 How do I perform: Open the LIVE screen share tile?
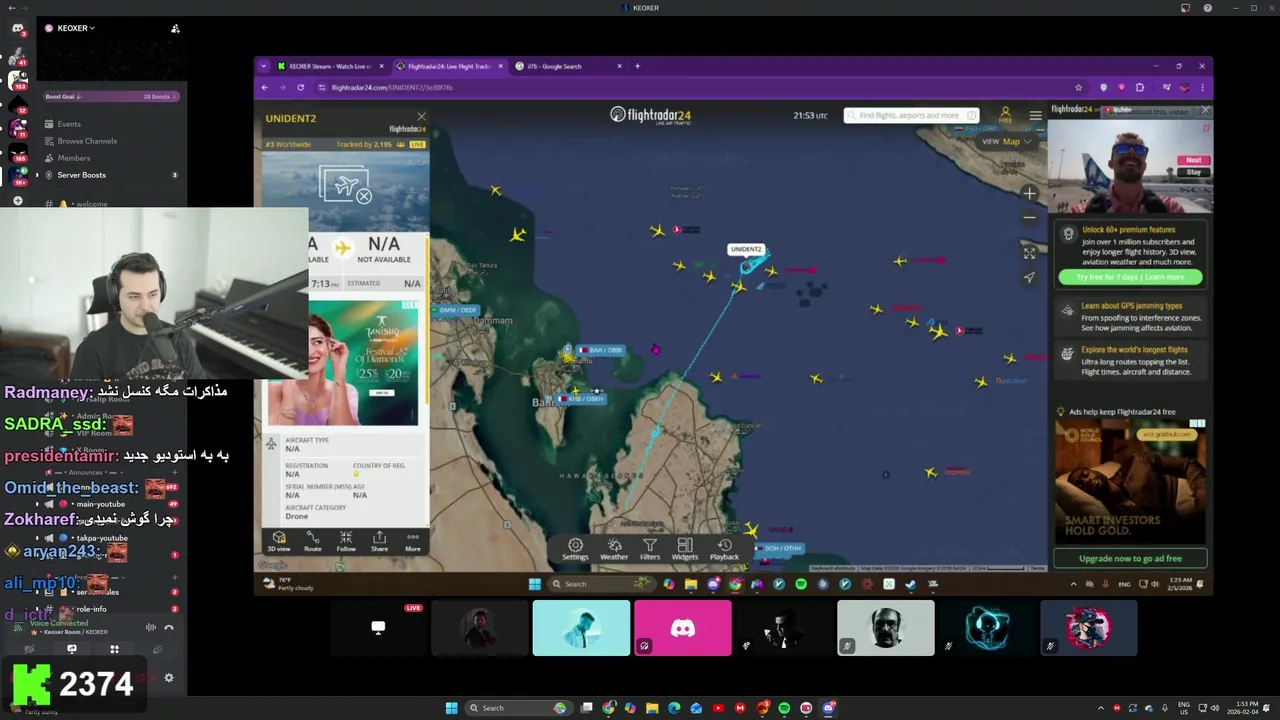click(378, 628)
